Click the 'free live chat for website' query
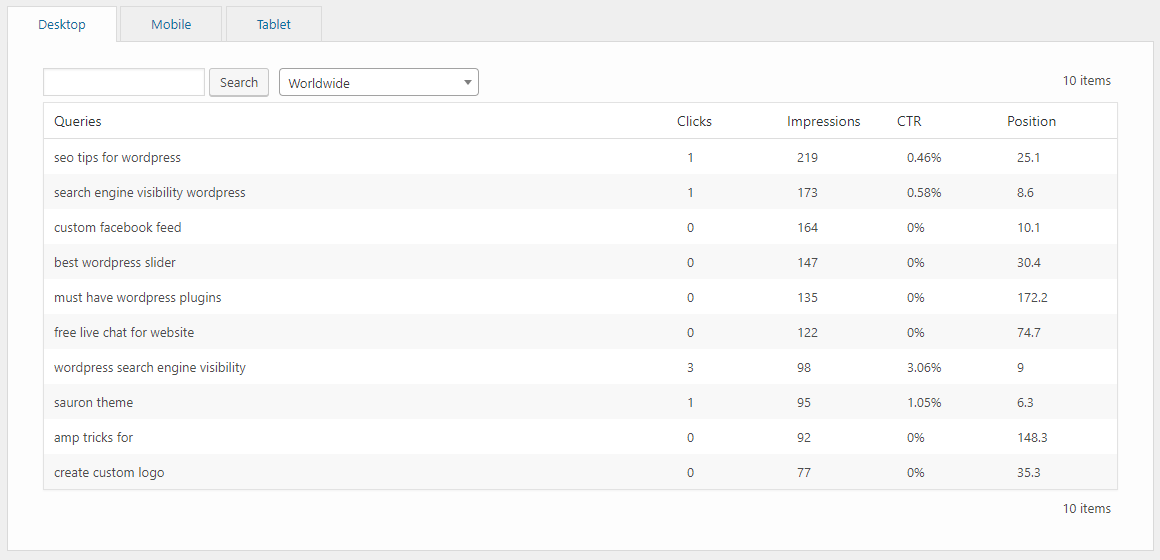The width and height of the screenshot is (1160, 560). [124, 332]
